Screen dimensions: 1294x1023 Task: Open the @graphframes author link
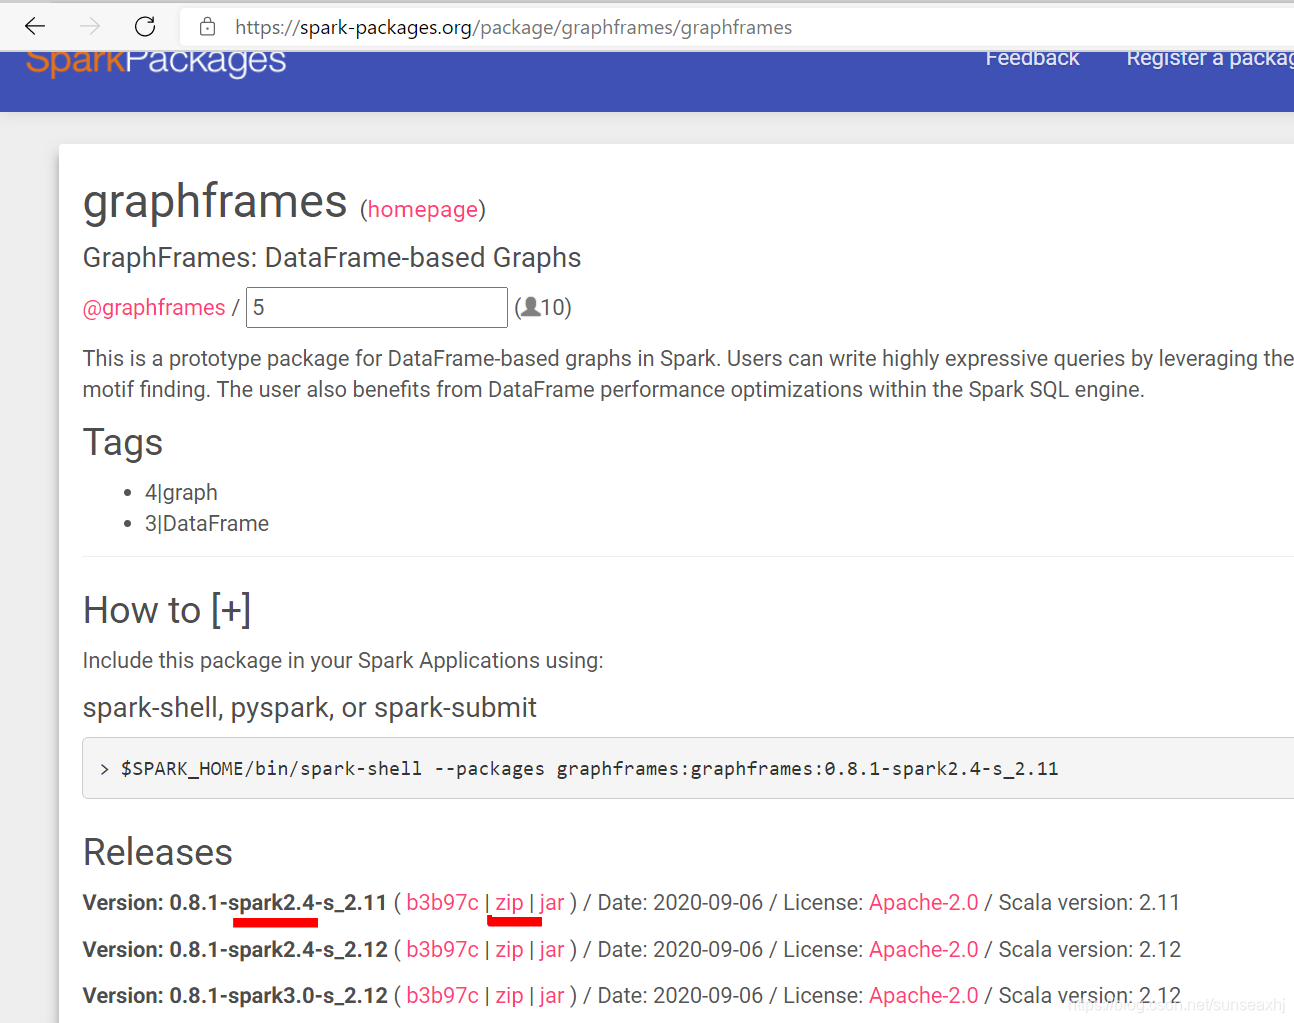(x=154, y=307)
